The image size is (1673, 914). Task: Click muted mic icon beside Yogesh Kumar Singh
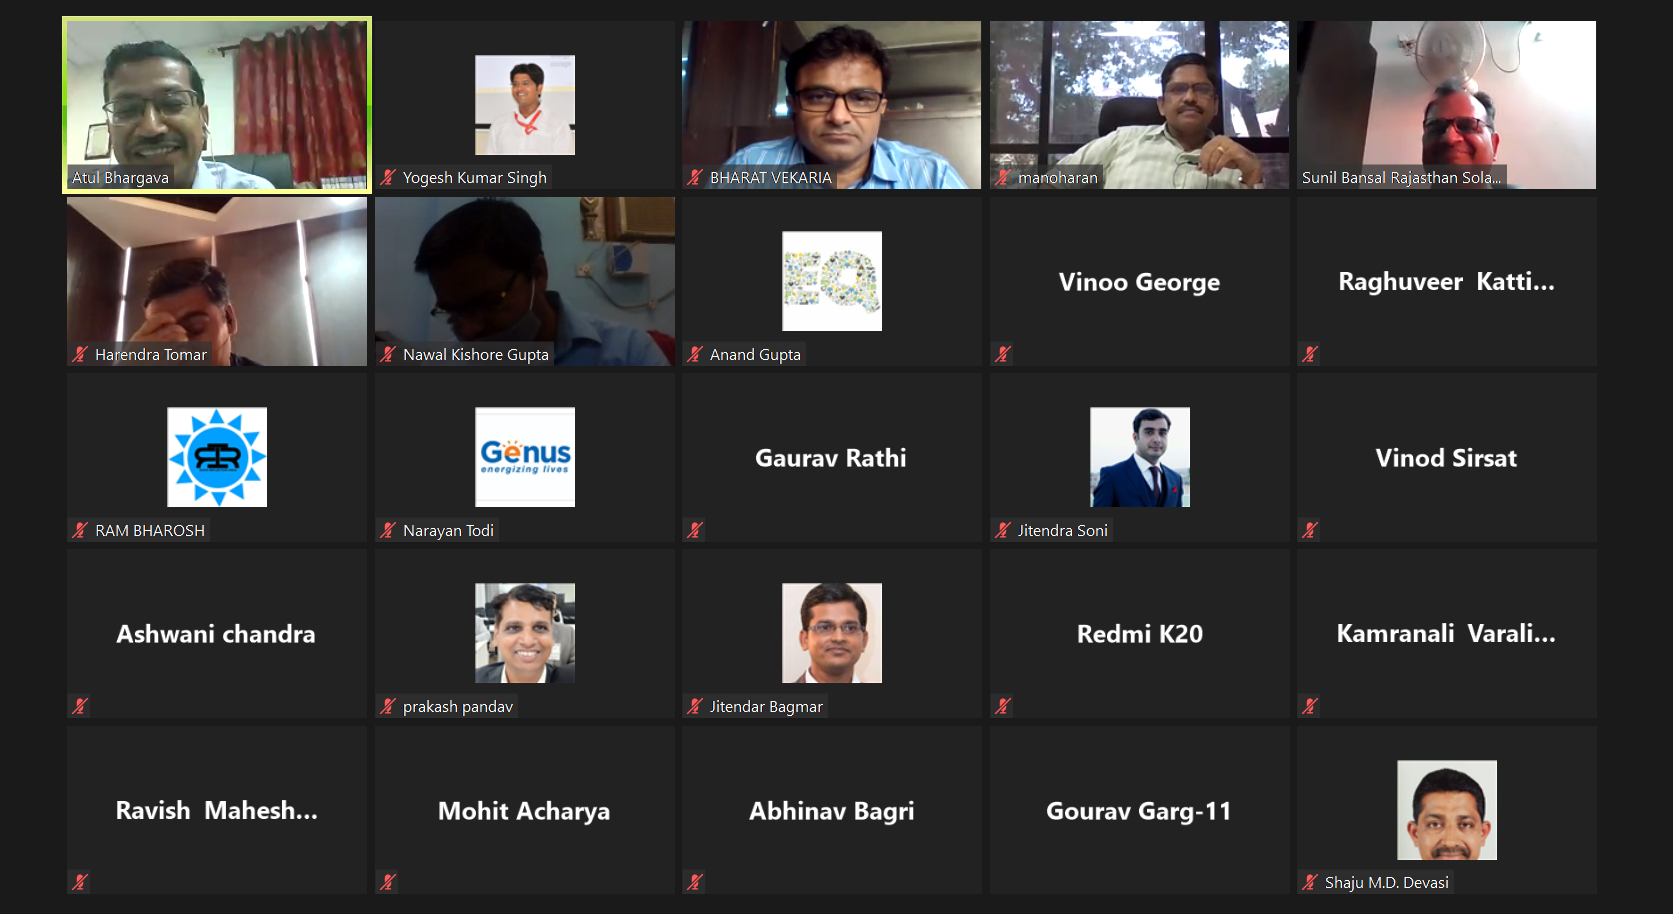pos(388,178)
